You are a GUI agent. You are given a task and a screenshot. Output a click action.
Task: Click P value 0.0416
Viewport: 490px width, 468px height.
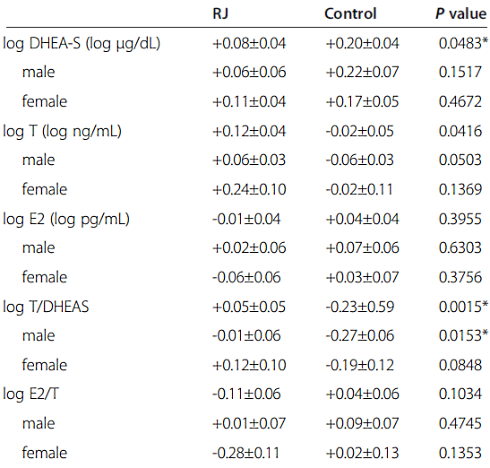460,131
